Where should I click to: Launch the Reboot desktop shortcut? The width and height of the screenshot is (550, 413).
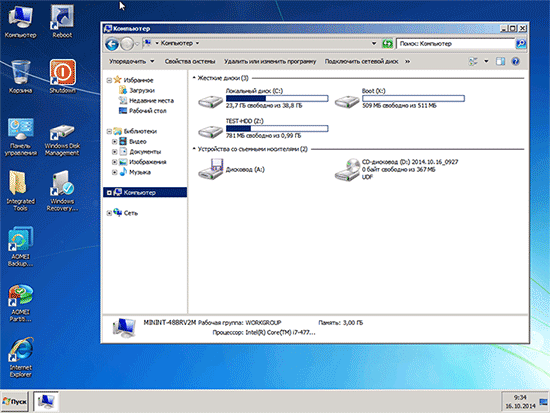[62, 22]
